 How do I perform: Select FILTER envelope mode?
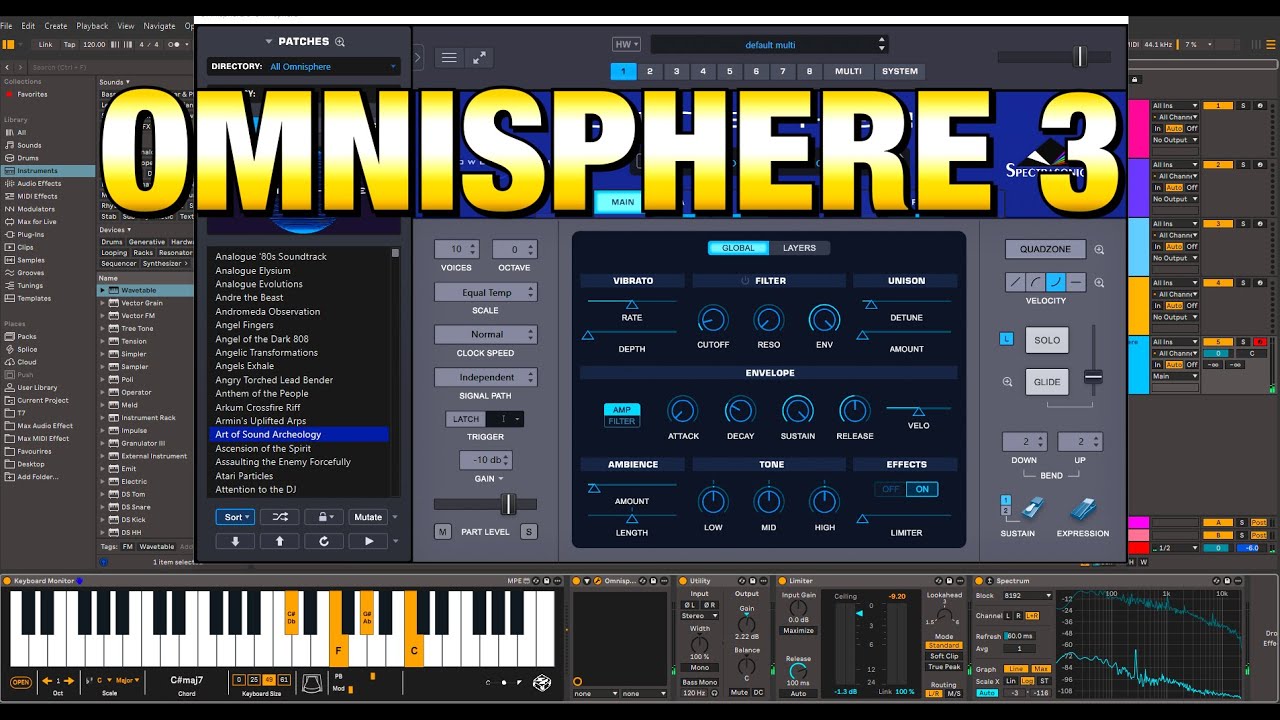(622, 421)
